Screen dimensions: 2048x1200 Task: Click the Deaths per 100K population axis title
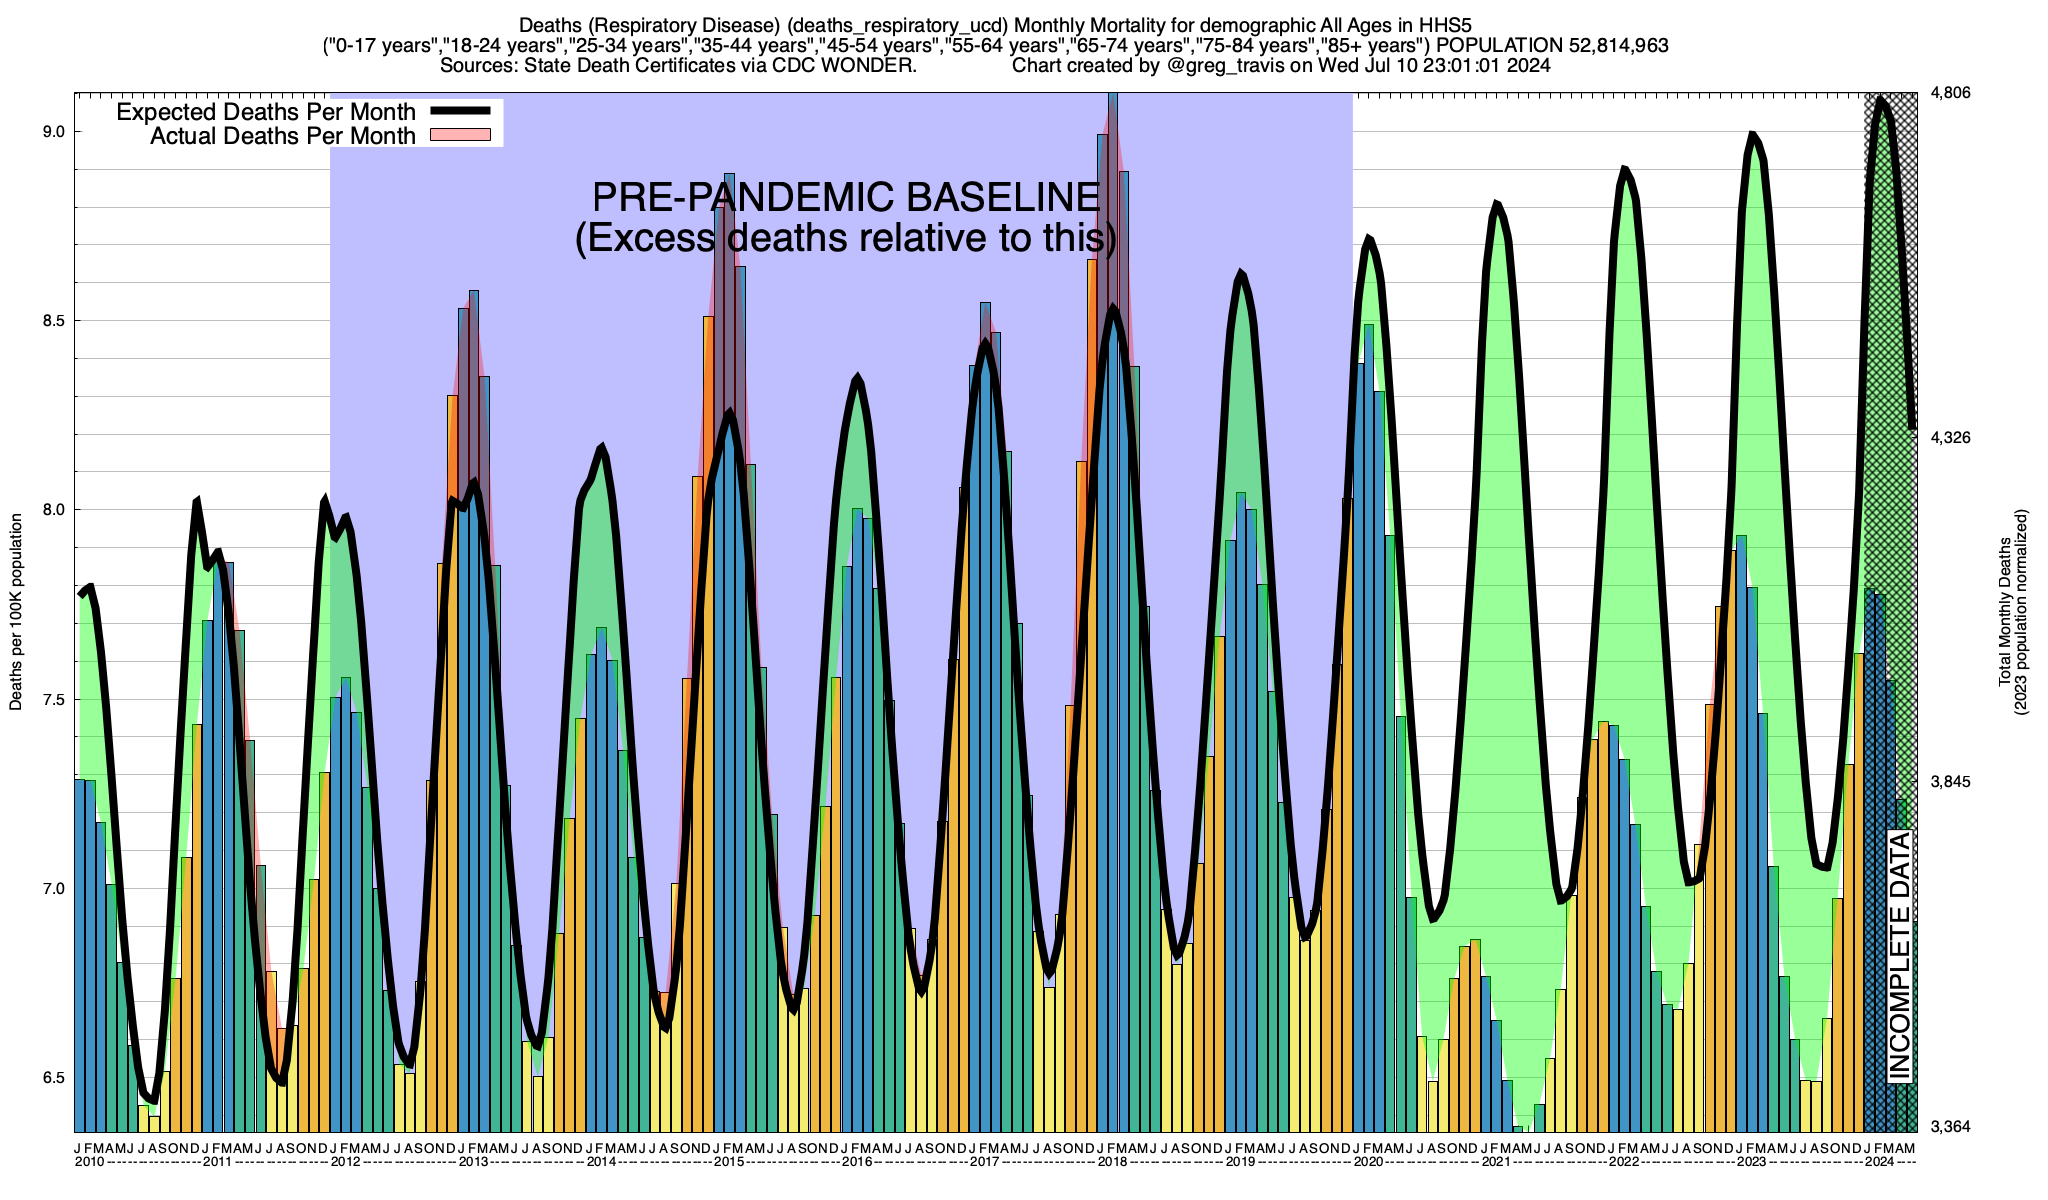(x=16, y=612)
